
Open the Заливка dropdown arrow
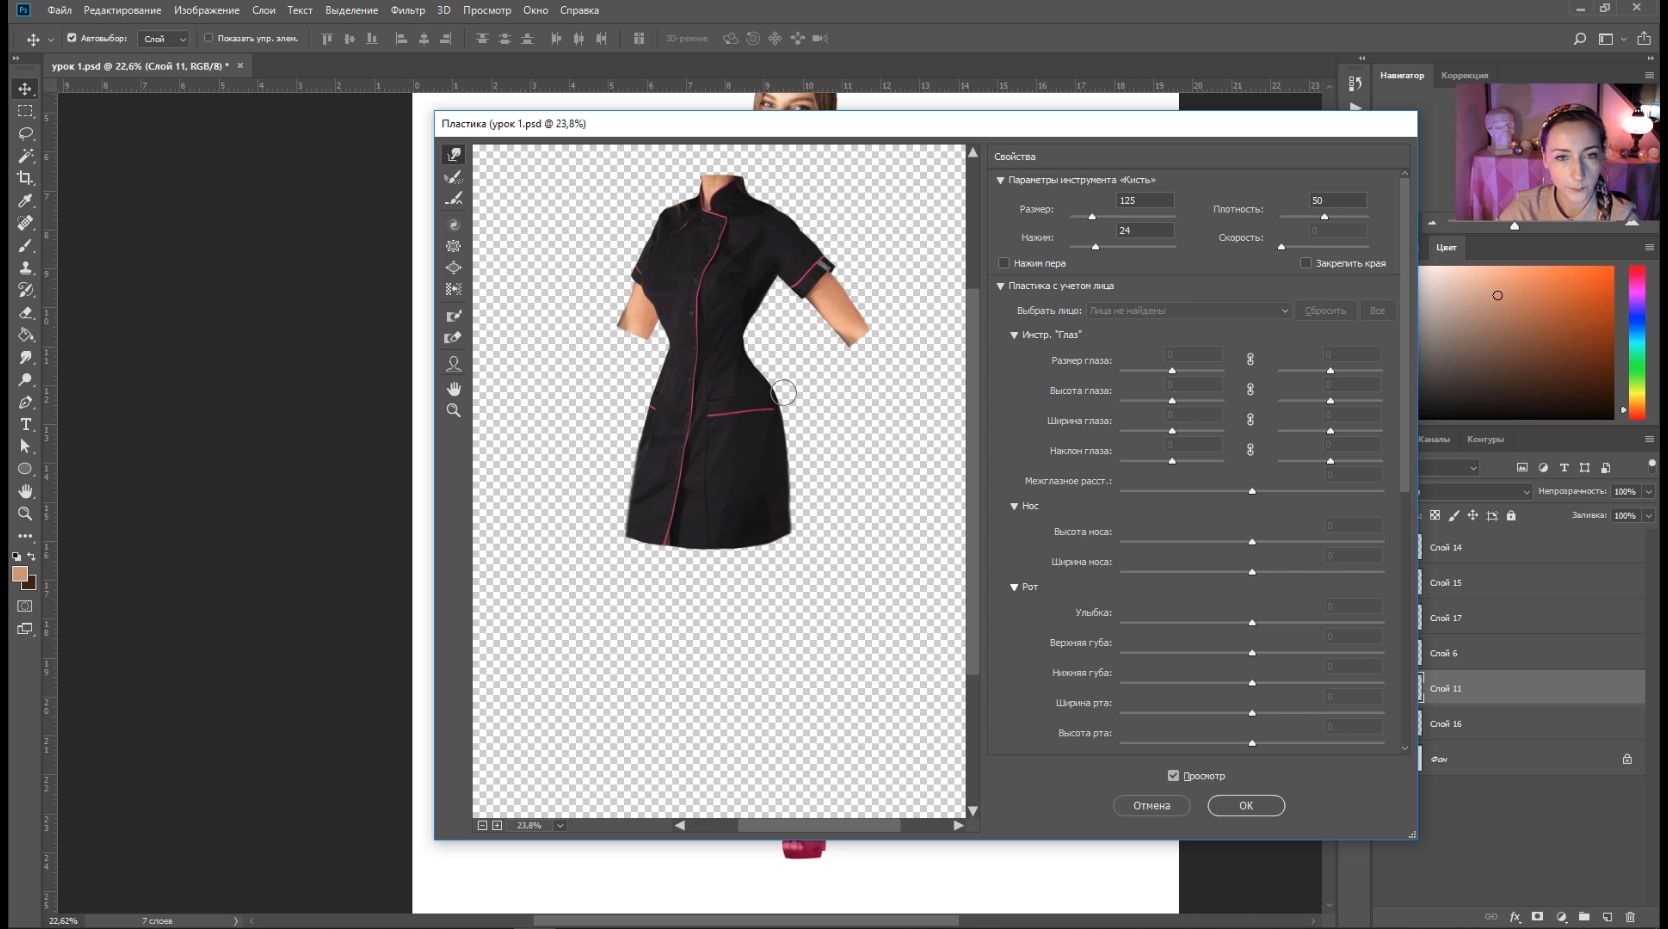point(1648,516)
